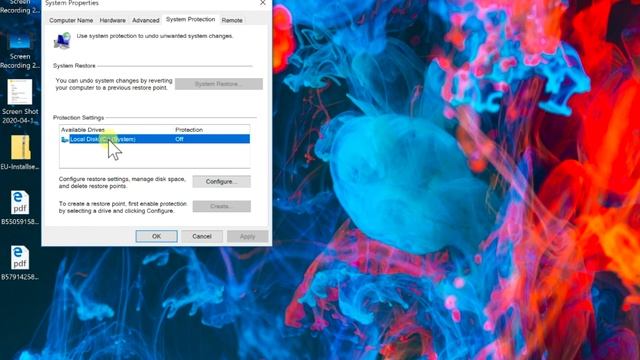
Task: Click the Protection column header
Action: 189,130
